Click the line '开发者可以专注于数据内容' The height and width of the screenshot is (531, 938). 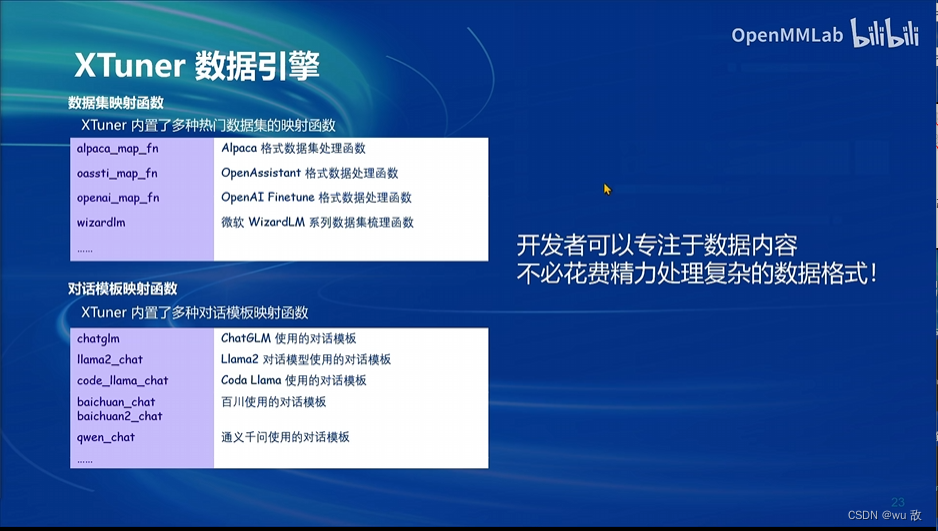657,246
